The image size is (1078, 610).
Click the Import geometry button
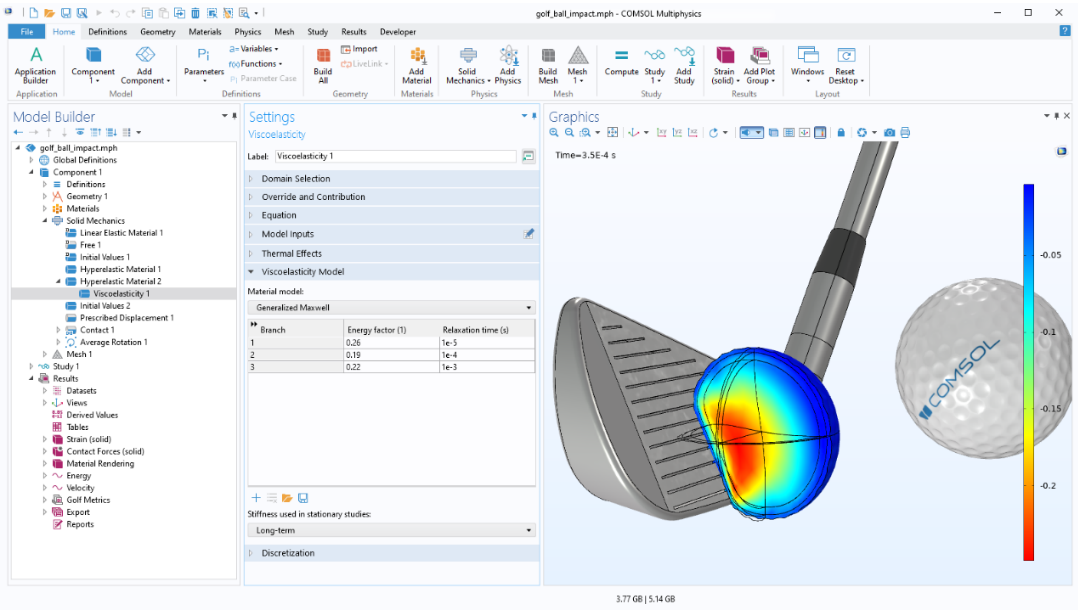click(359, 49)
